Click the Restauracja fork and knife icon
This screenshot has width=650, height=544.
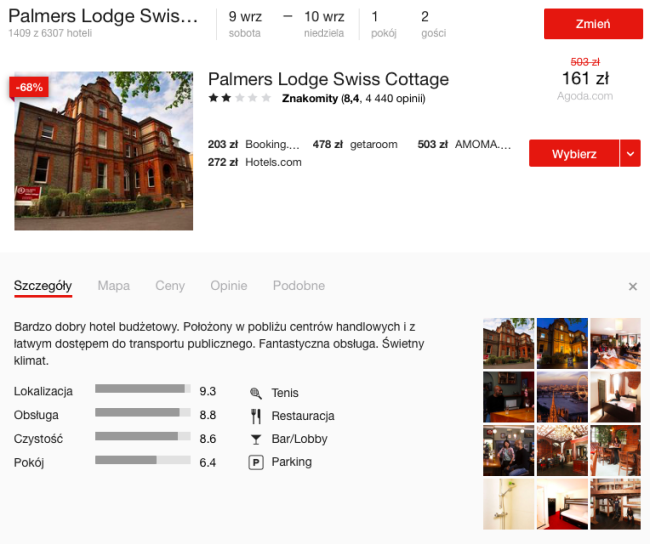(x=256, y=416)
